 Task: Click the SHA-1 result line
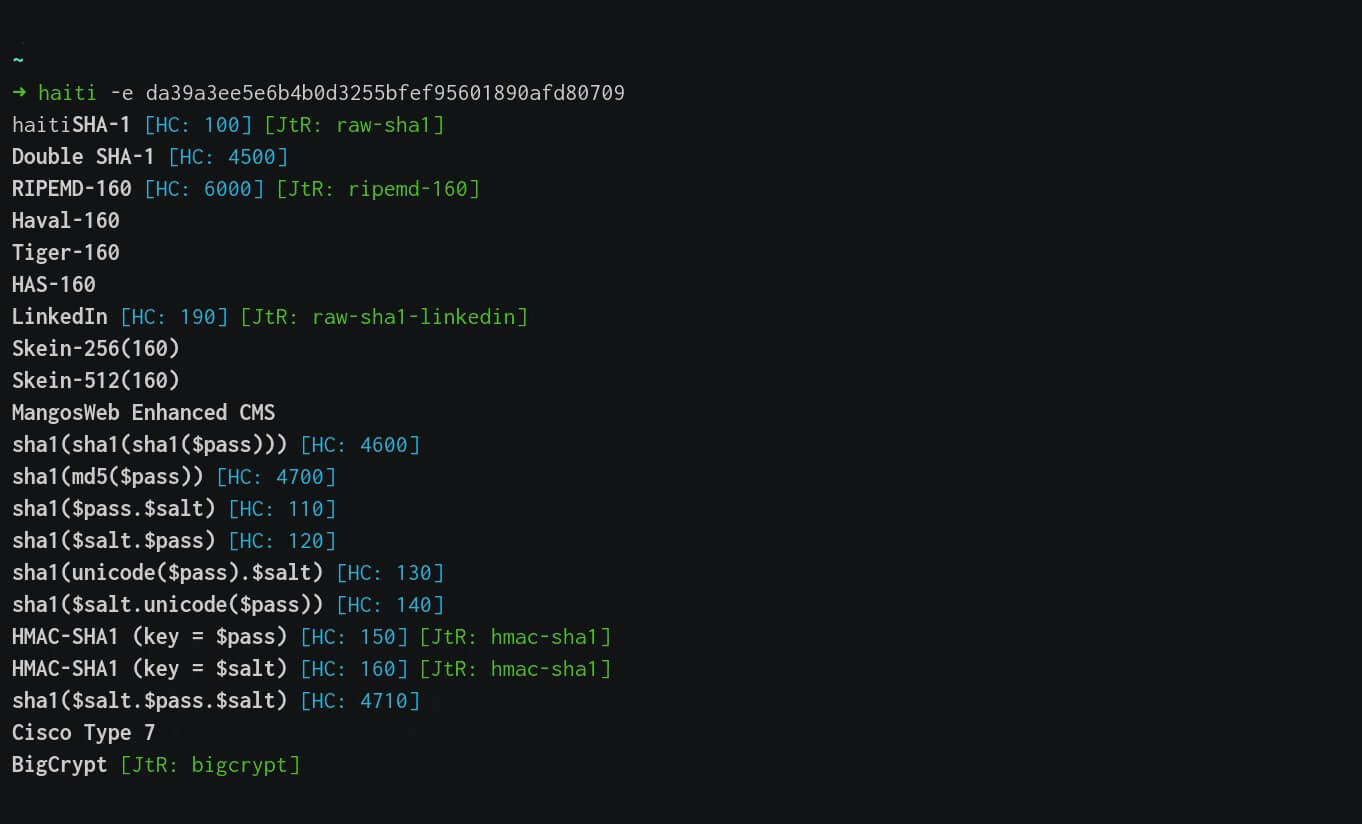[x=101, y=125]
